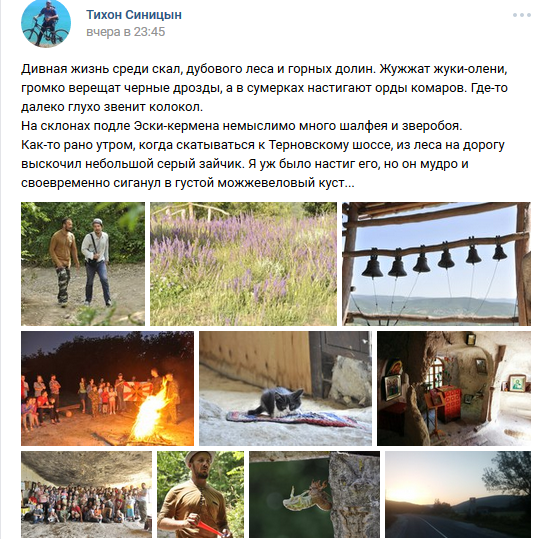
Task: Open the large group under rock photo
Action: (x=86, y=494)
